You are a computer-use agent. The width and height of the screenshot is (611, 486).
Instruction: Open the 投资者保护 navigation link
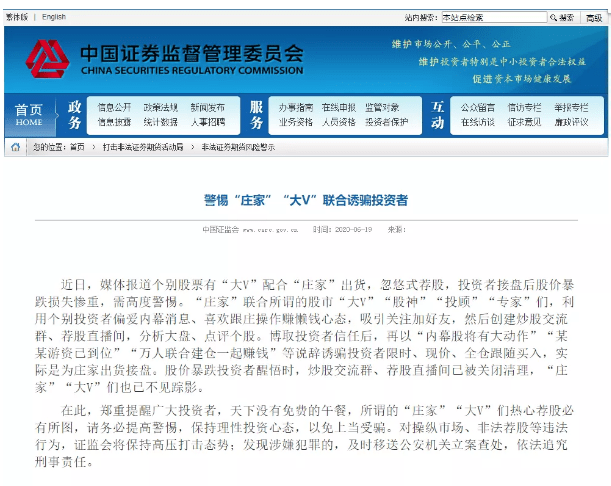tap(386, 122)
